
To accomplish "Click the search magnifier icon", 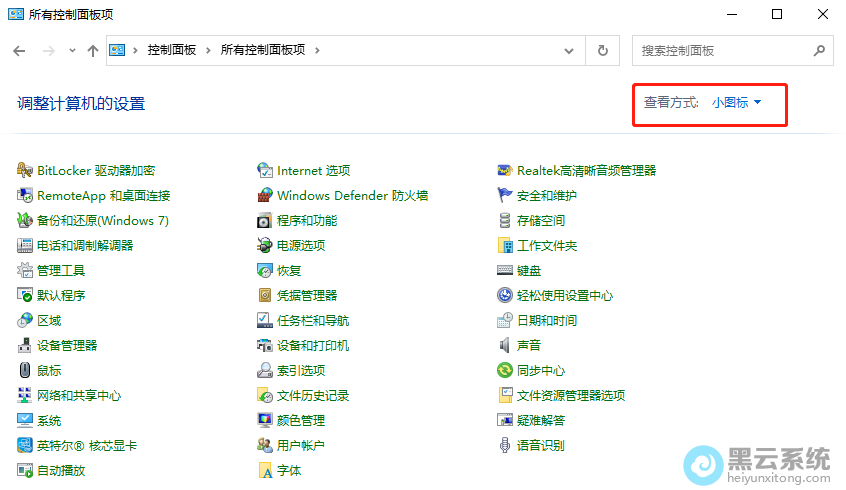I will pyautogui.click(x=819, y=51).
